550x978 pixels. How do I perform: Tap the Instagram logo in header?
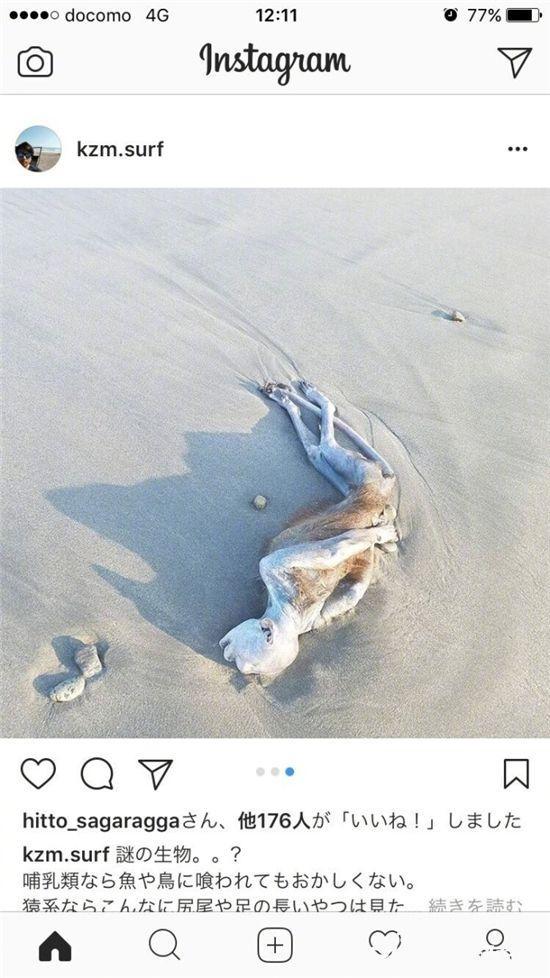pyautogui.click(x=275, y=62)
